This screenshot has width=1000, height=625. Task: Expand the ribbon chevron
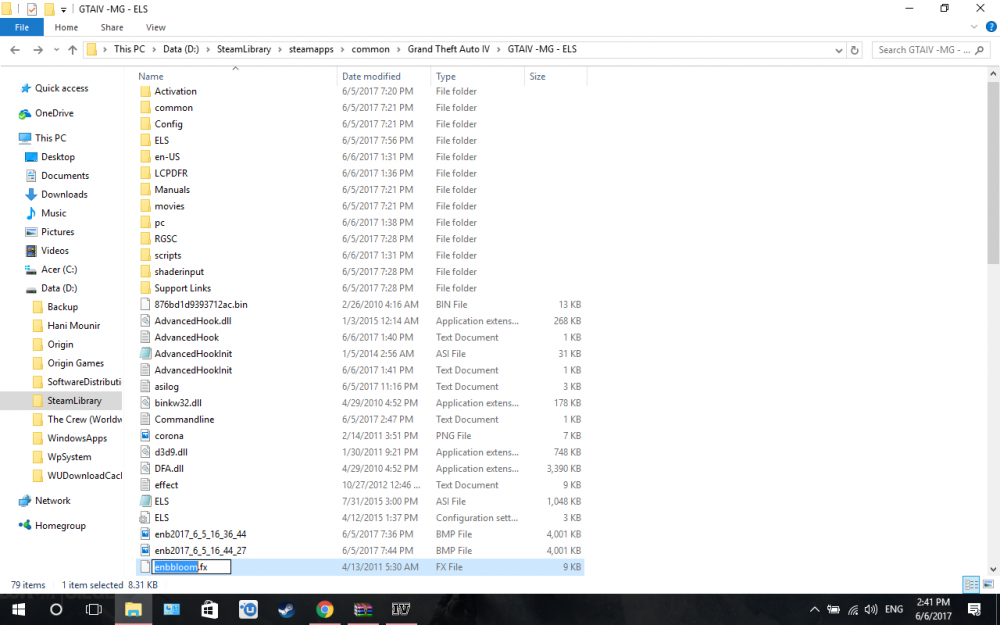(974, 27)
